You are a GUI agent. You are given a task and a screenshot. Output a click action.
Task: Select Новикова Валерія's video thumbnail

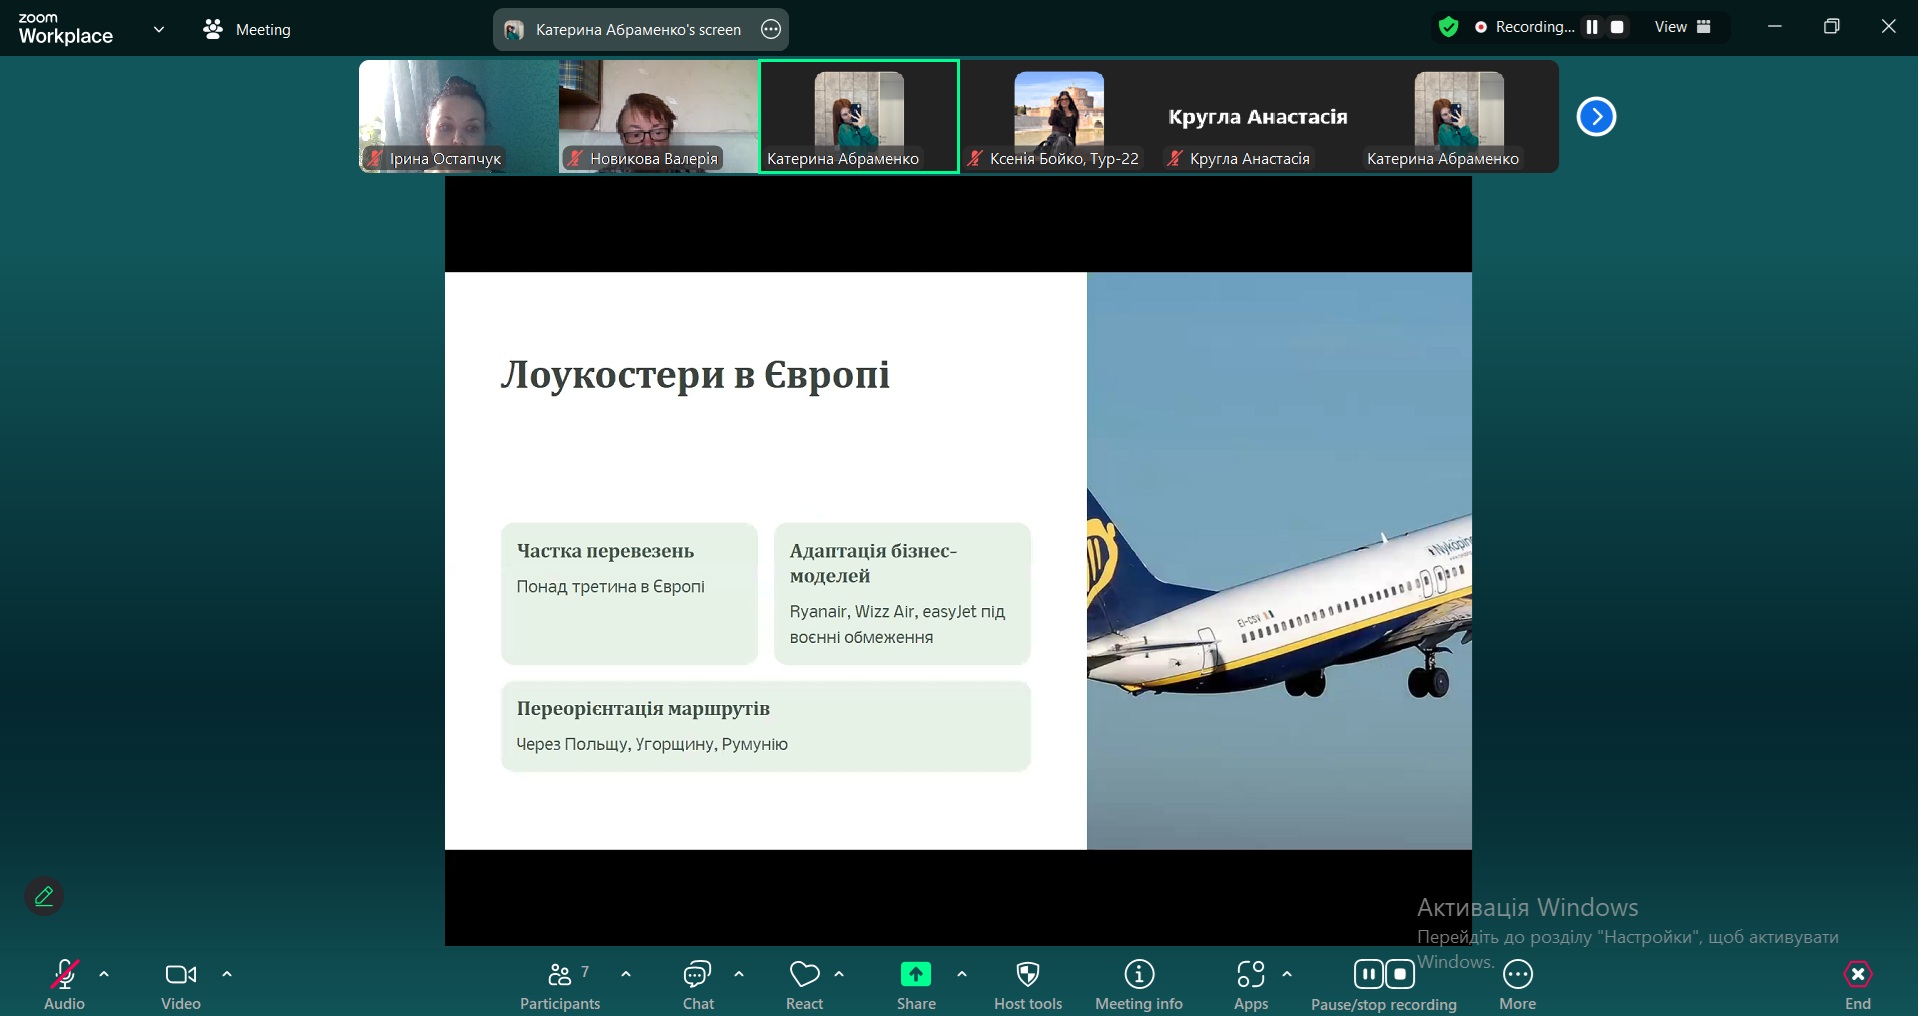(x=658, y=115)
